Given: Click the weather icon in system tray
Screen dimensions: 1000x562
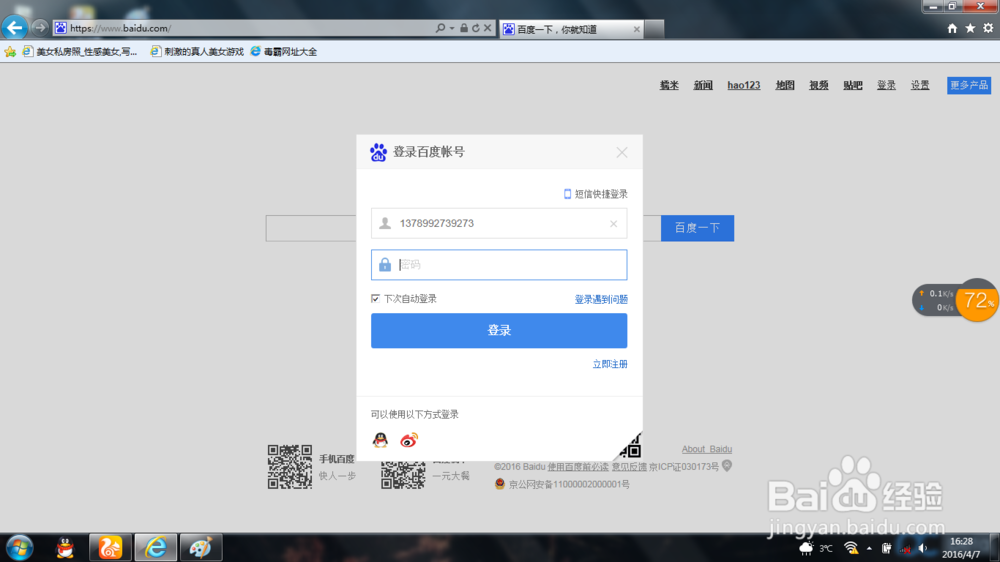Looking at the screenshot, I should tap(807, 548).
